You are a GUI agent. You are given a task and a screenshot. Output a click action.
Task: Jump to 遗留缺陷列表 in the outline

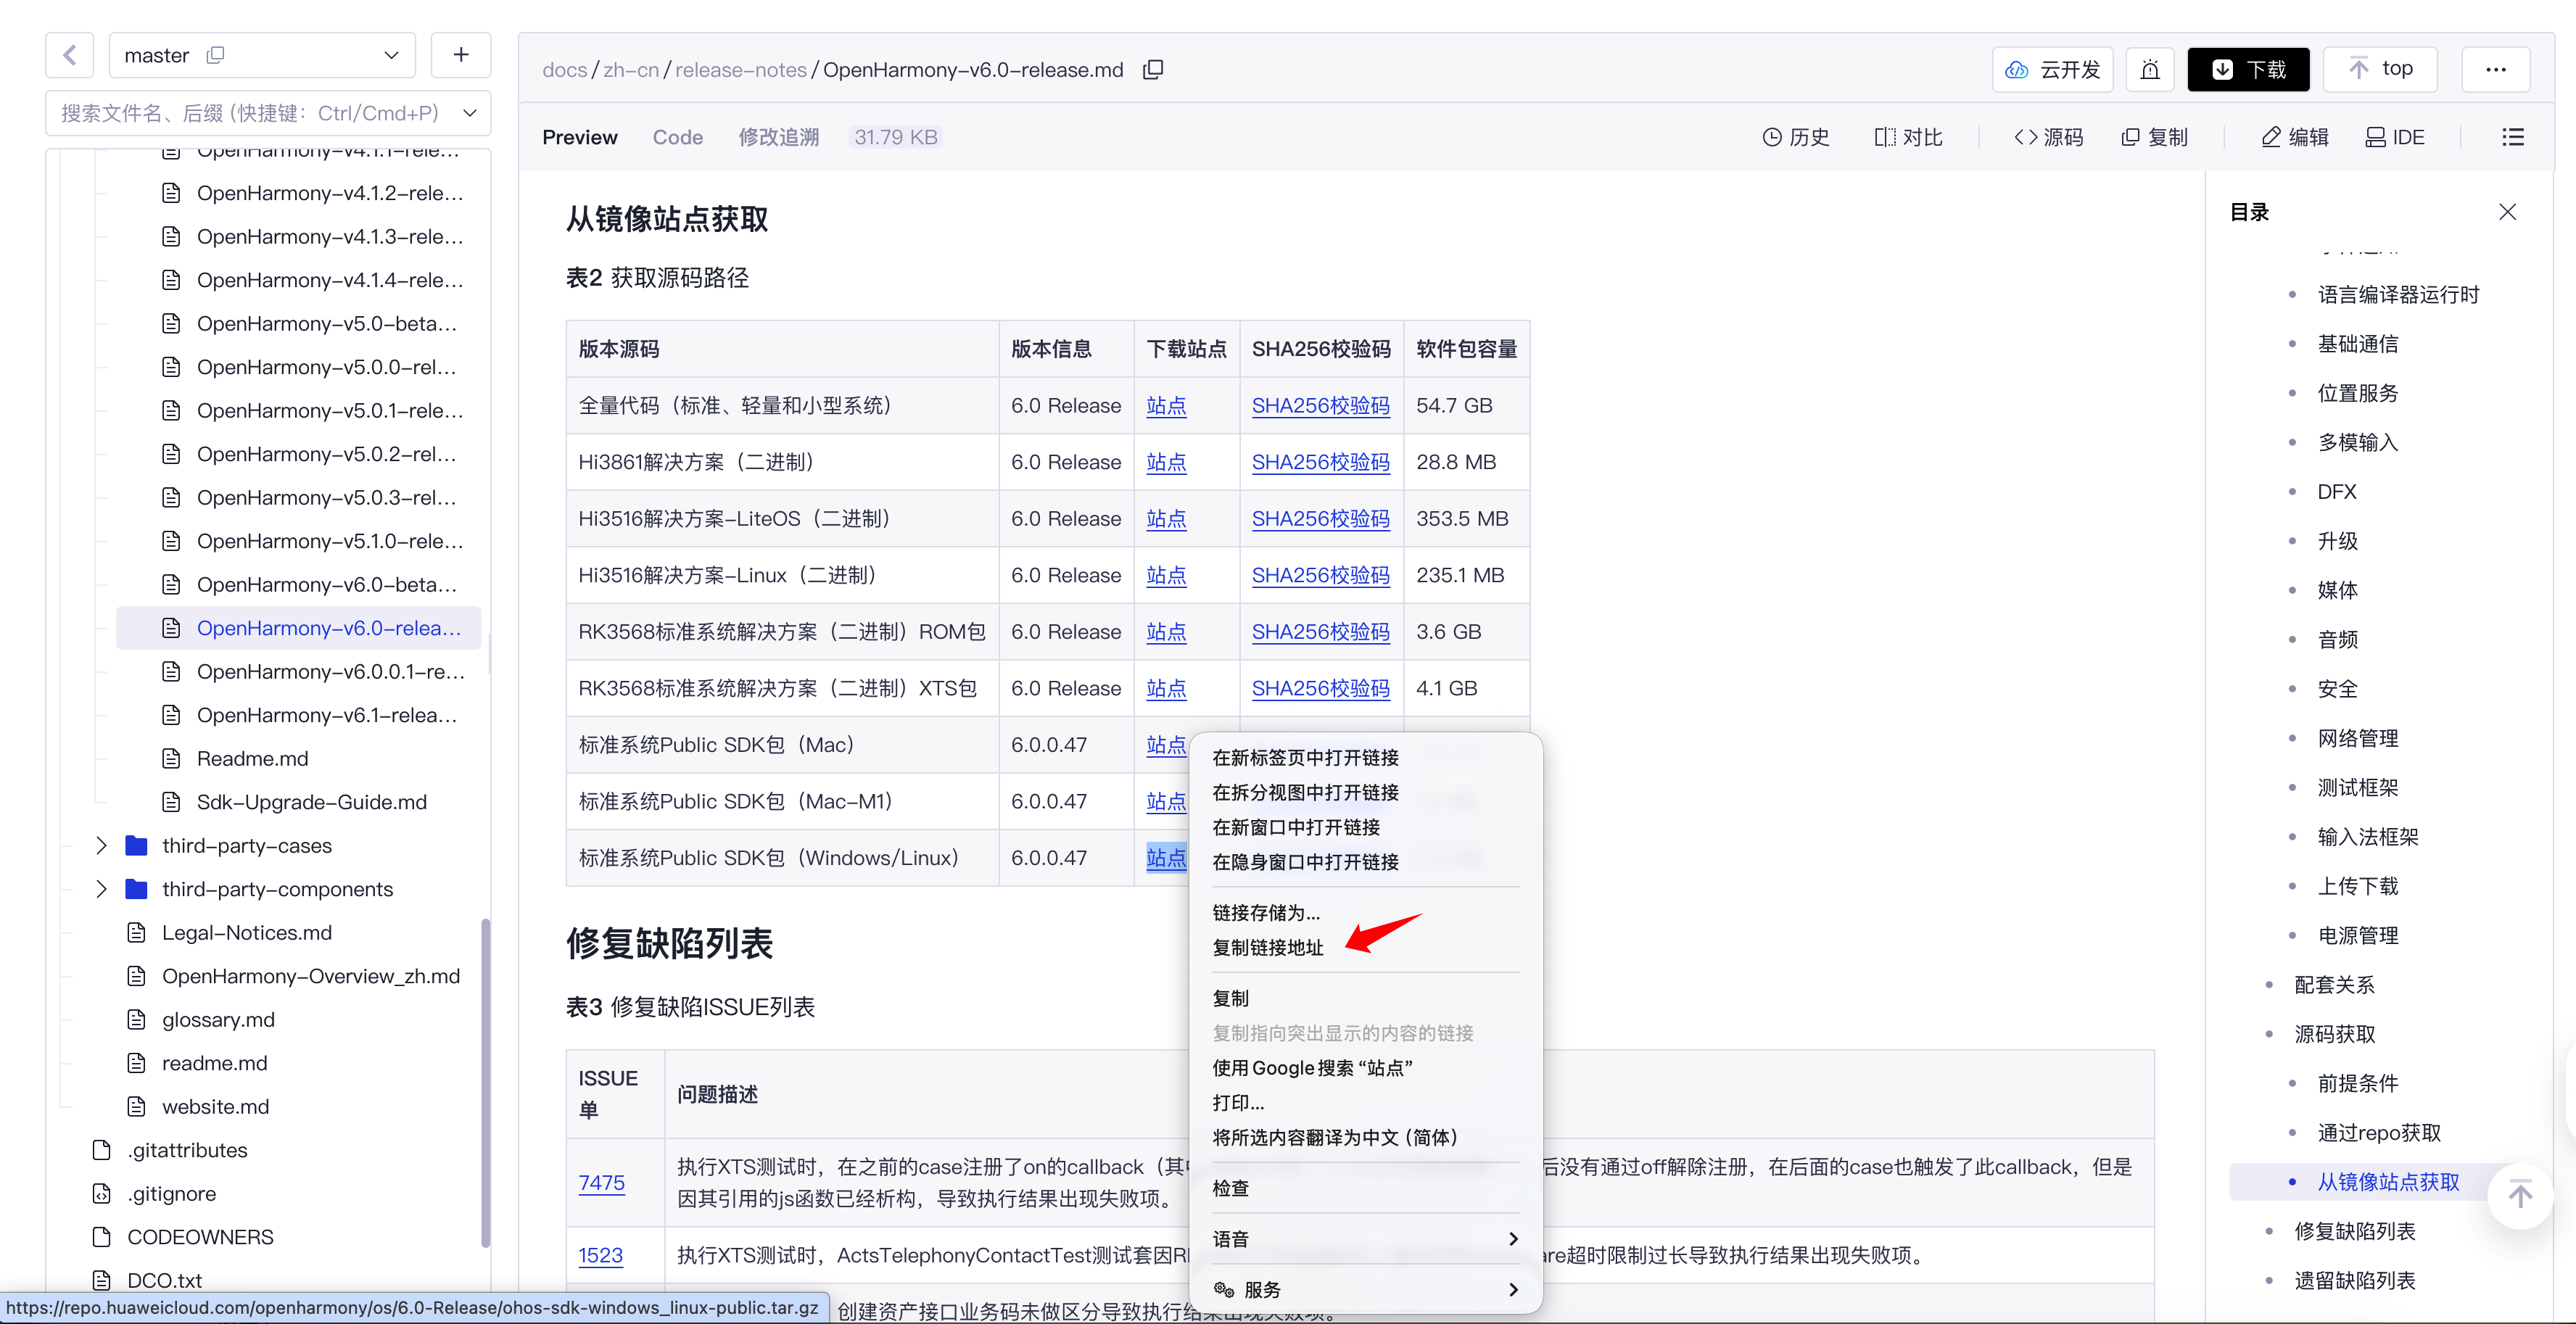2354,1281
